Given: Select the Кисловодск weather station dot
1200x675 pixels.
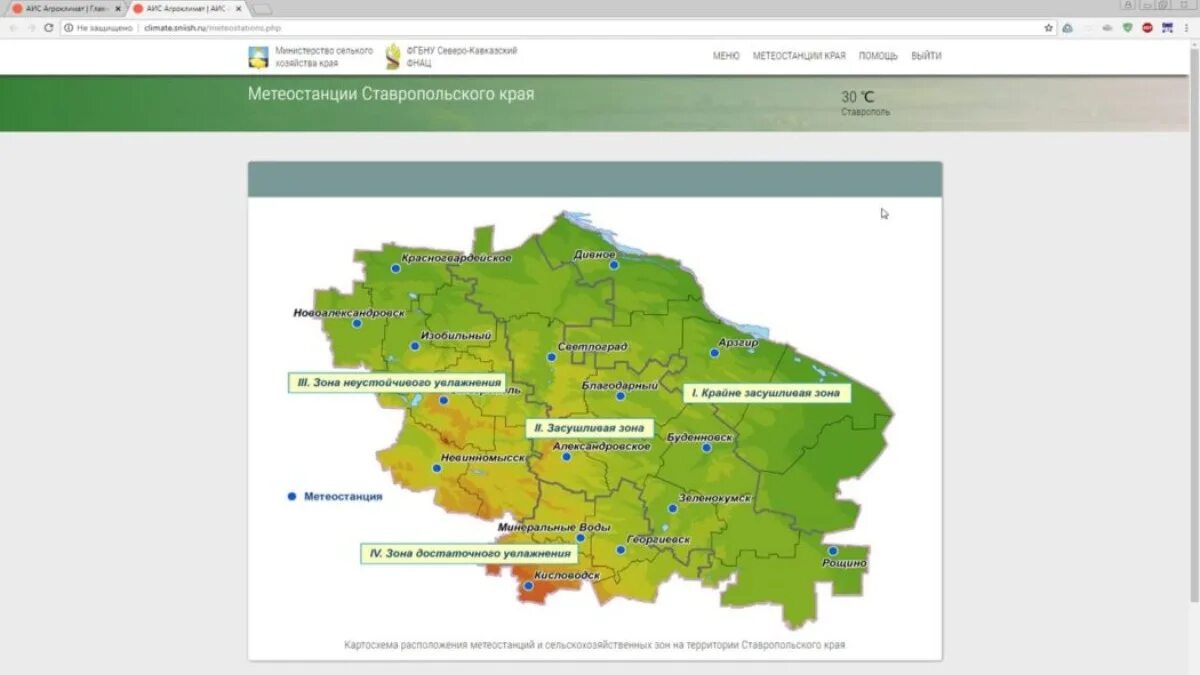Looking at the screenshot, I should click(528, 587).
